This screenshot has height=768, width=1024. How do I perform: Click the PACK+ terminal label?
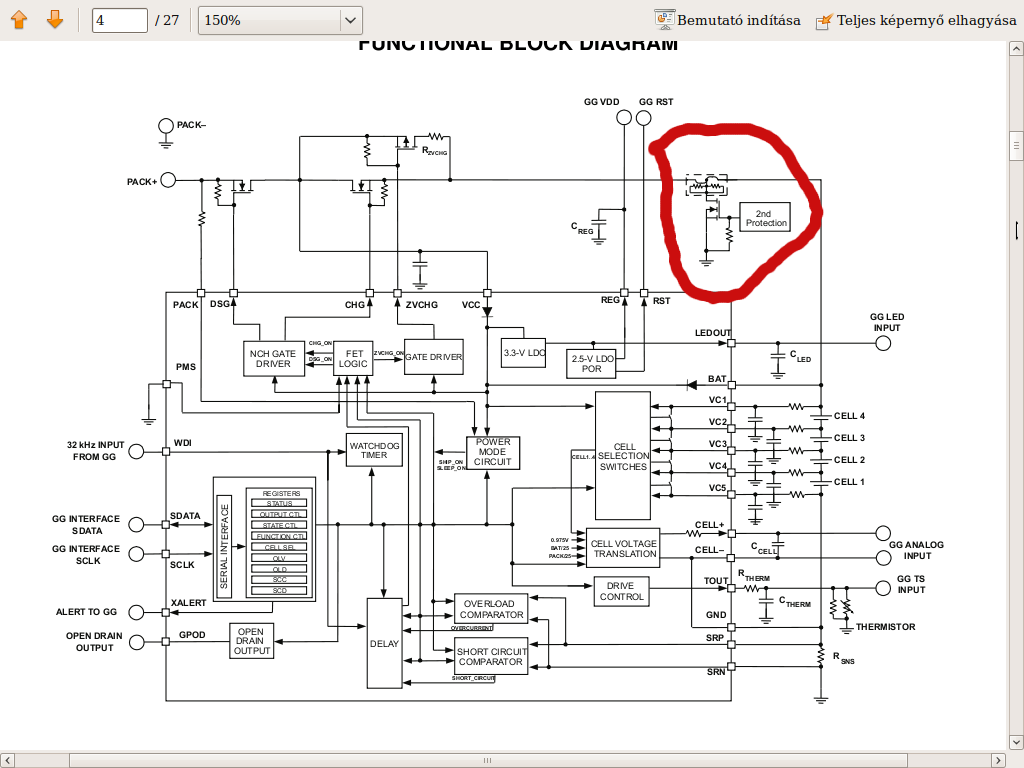pos(142,182)
